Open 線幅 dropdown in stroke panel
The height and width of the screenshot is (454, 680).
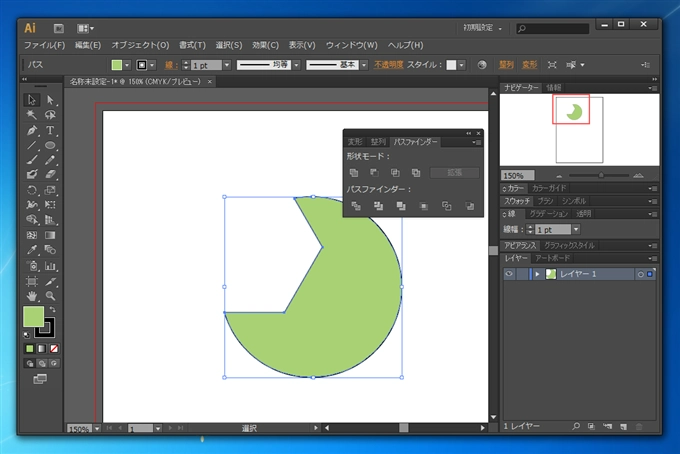(576, 229)
